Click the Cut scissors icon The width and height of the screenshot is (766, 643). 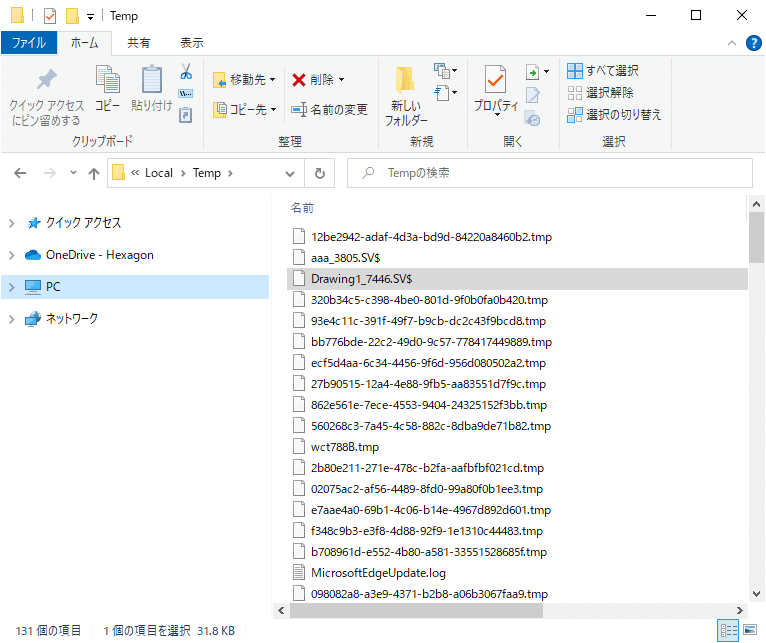coord(186,71)
